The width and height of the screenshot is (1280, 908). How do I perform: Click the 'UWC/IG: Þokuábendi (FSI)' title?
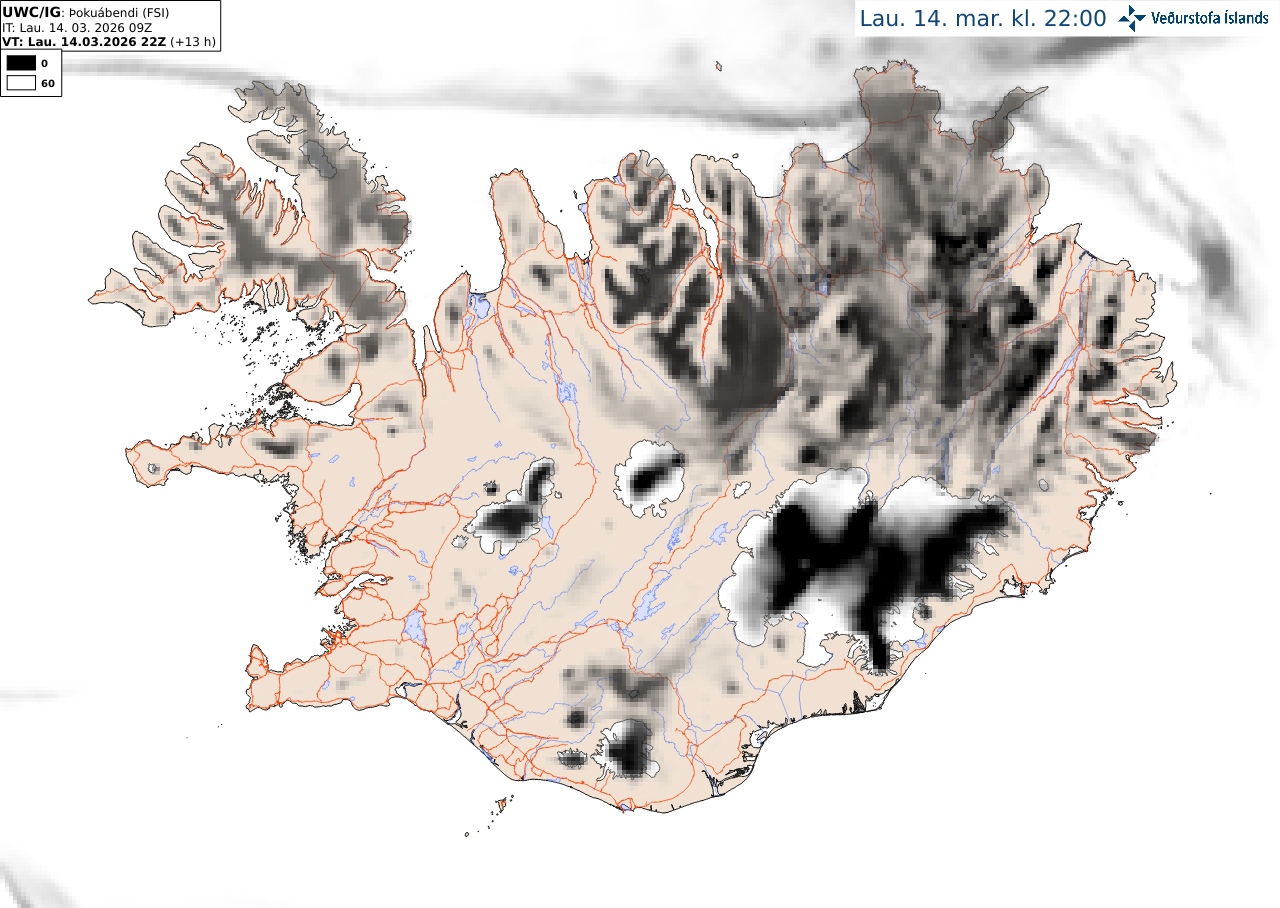(85, 12)
